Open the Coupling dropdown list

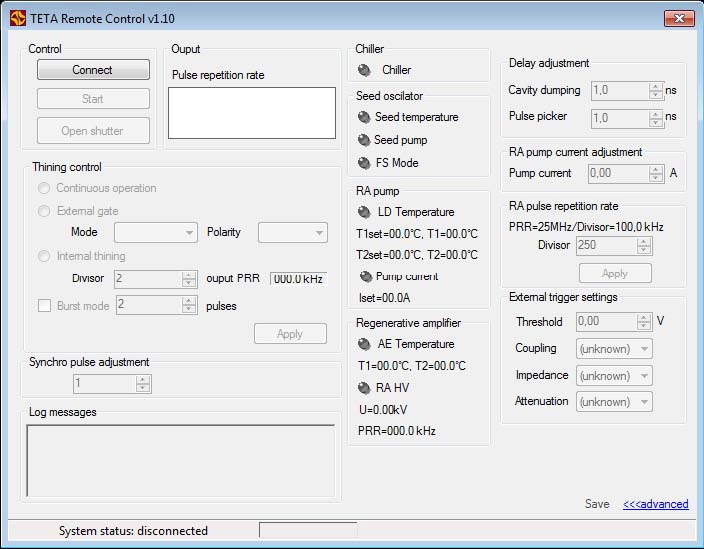click(614, 349)
